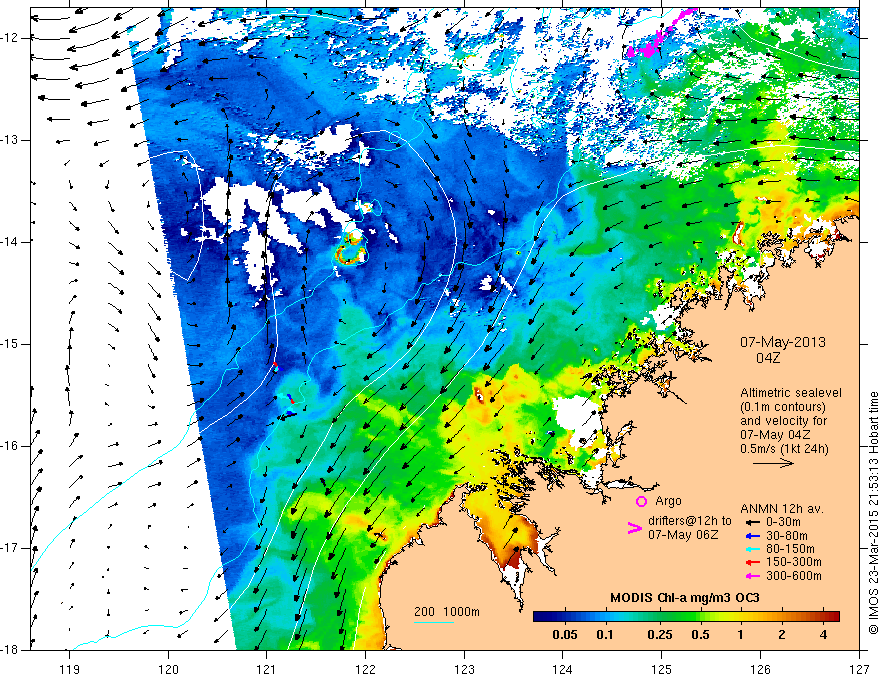Image resolution: width=880 pixels, height=680 pixels.
Task: Click the '122' longitude axis label
Action: coord(365,669)
